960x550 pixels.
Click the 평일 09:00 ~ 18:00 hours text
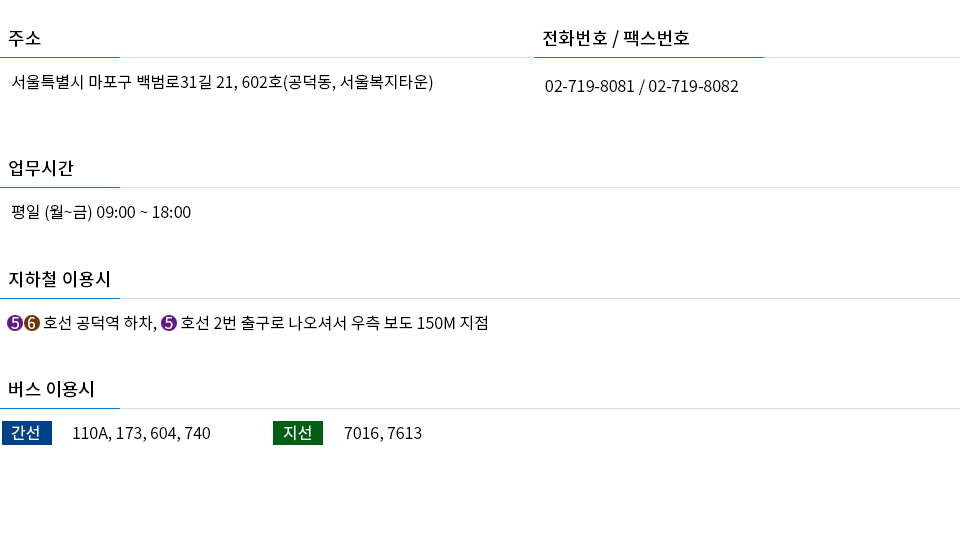click(101, 212)
